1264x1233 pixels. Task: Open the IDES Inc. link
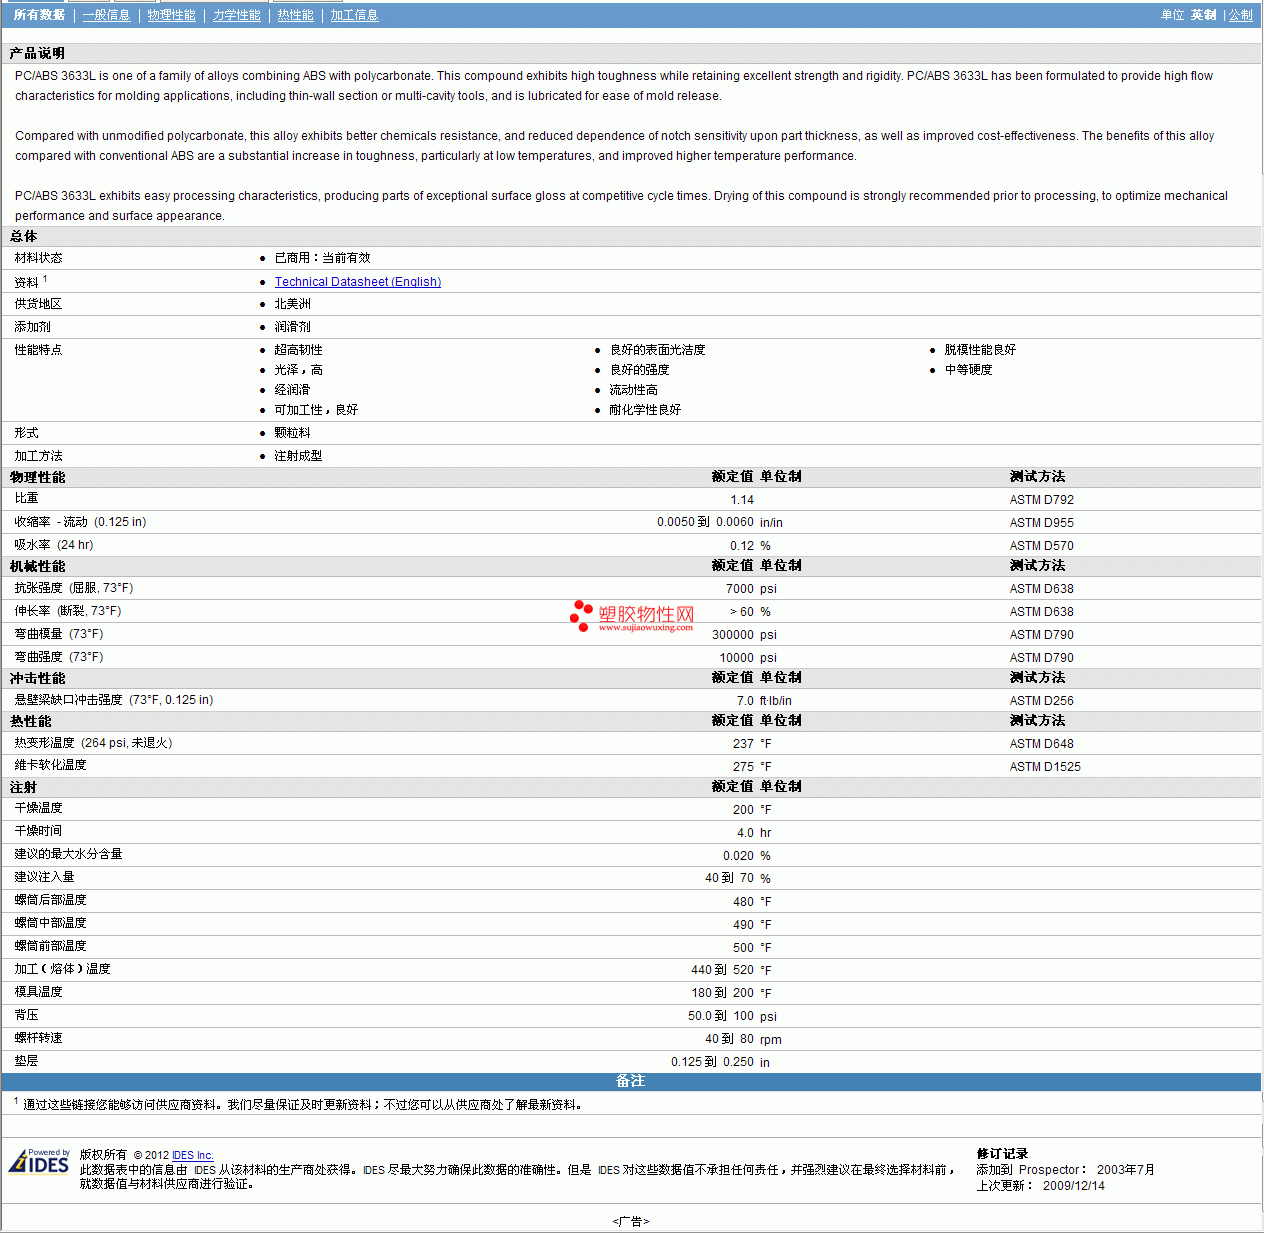coord(193,1155)
